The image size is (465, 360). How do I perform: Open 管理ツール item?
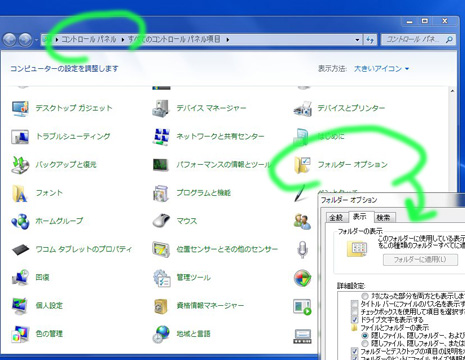coord(181,277)
